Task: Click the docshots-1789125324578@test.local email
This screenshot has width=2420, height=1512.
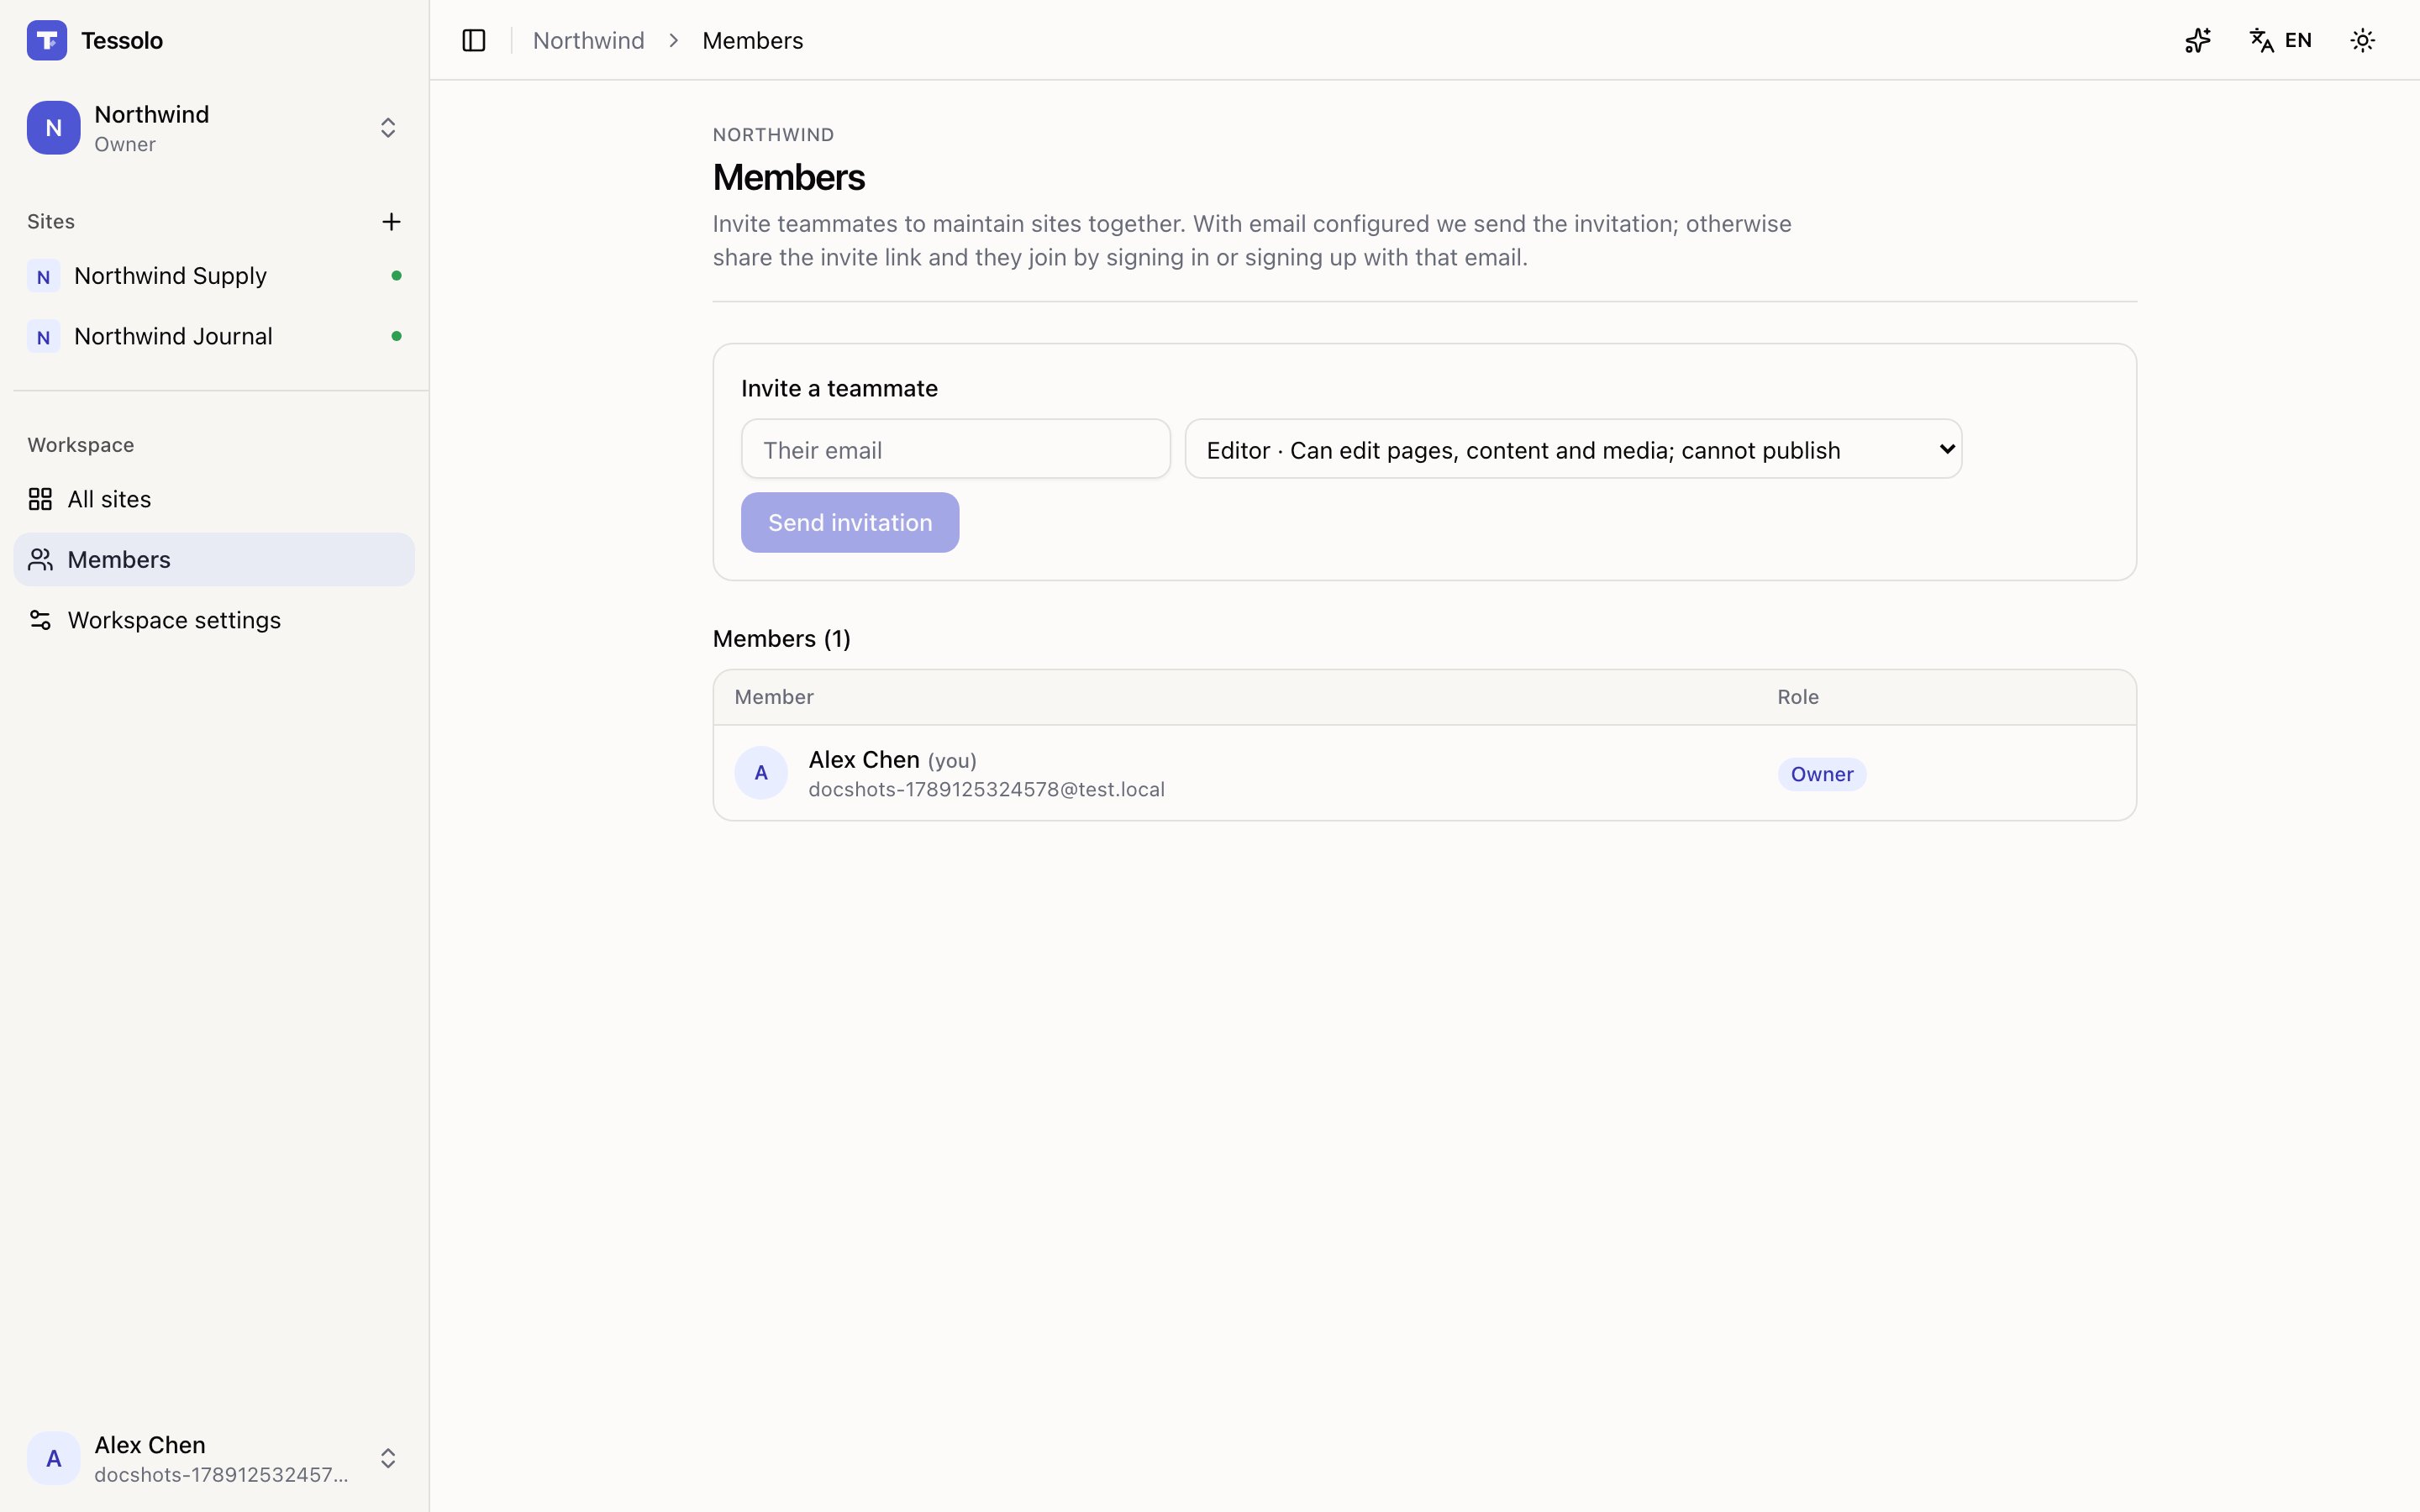Action: pyautogui.click(x=986, y=790)
